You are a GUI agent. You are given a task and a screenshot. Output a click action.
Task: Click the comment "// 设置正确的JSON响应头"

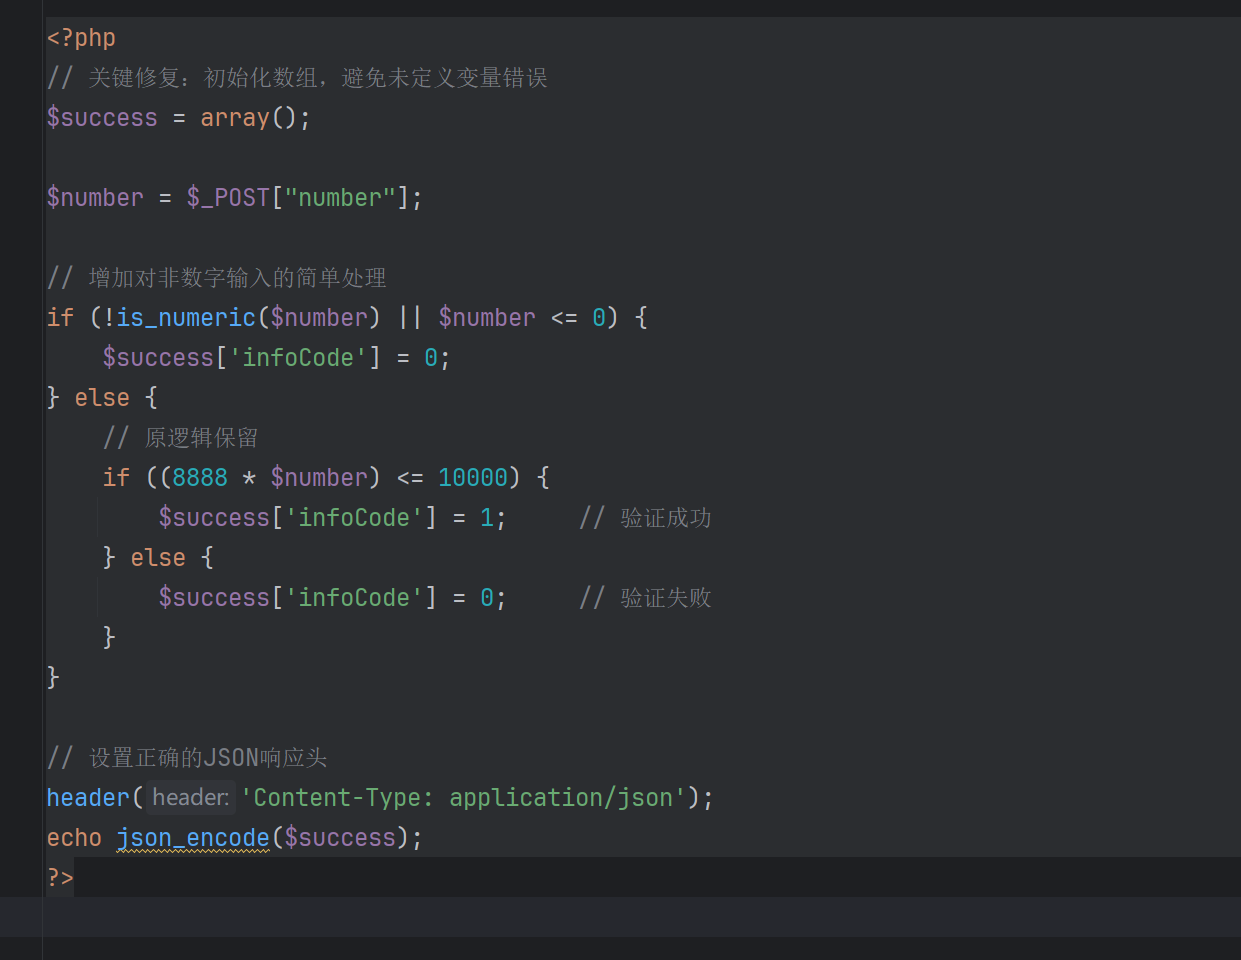(187, 758)
